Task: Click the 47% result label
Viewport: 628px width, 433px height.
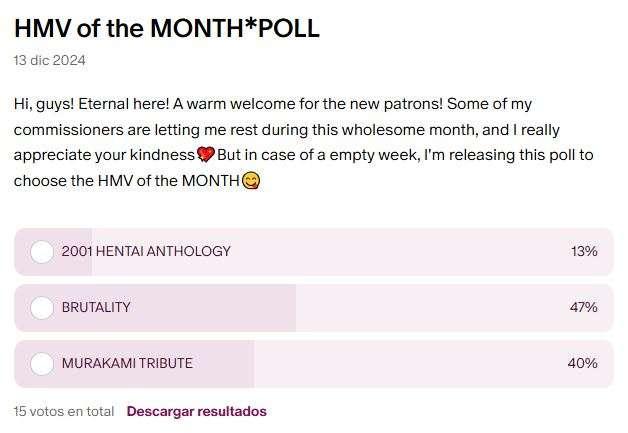Action: [x=584, y=308]
